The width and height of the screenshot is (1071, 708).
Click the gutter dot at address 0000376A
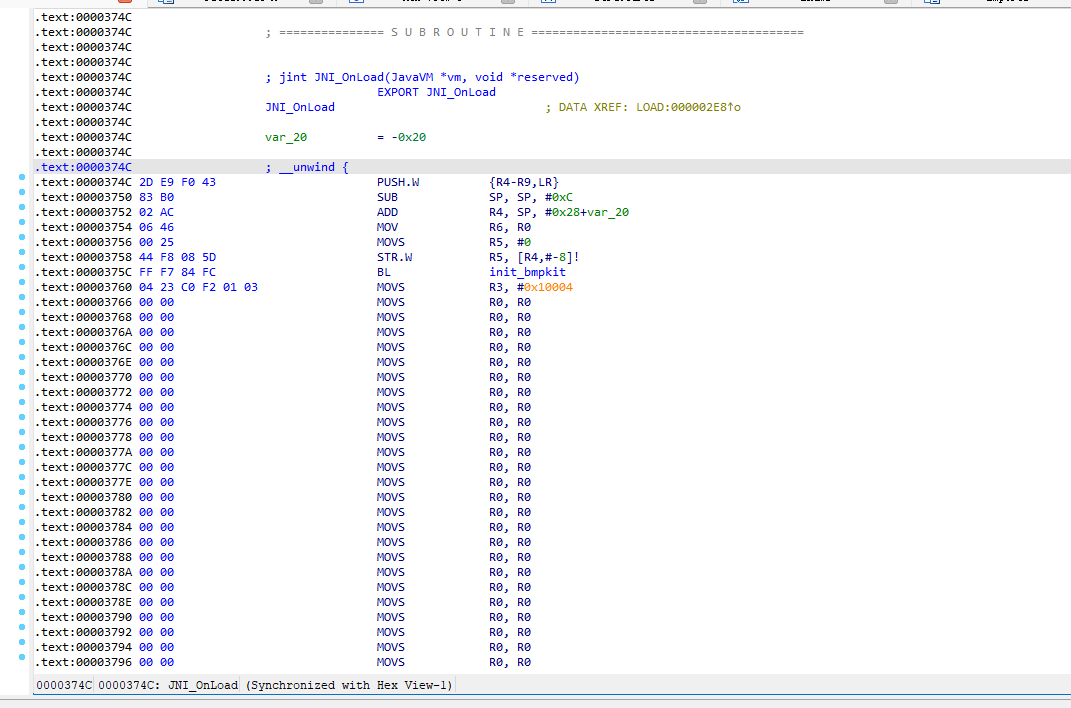click(22, 327)
